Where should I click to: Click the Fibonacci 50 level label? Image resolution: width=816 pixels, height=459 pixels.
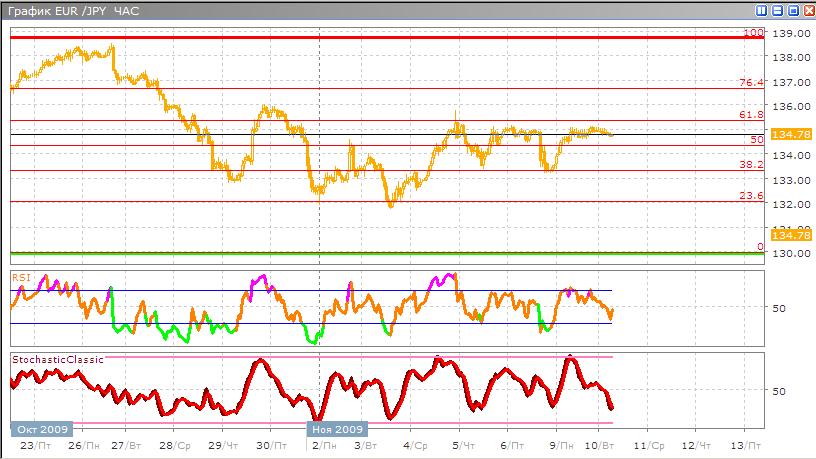coord(757,140)
